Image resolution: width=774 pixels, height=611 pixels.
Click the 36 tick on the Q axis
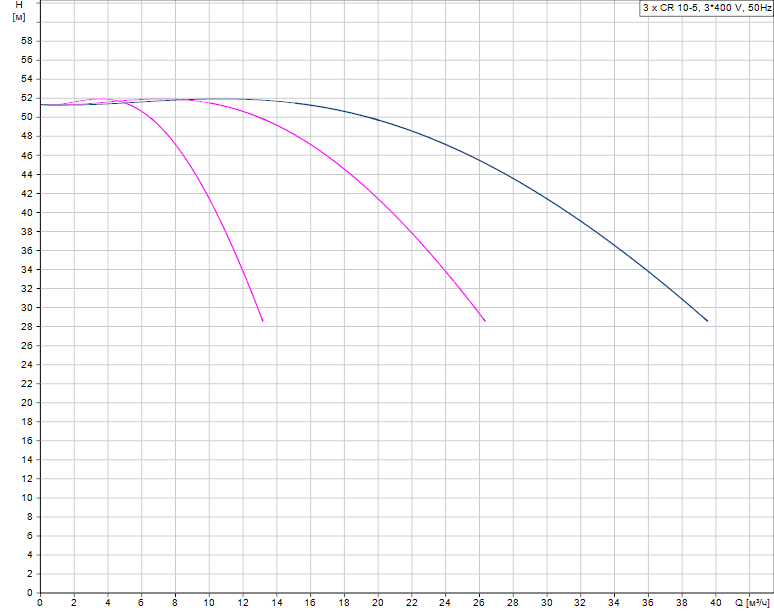click(x=648, y=603)
